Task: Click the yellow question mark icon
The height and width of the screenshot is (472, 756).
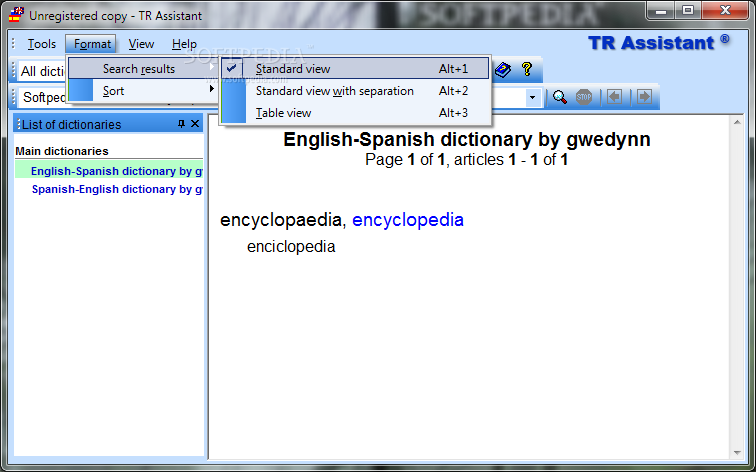Action: click(x=527, y=69)
